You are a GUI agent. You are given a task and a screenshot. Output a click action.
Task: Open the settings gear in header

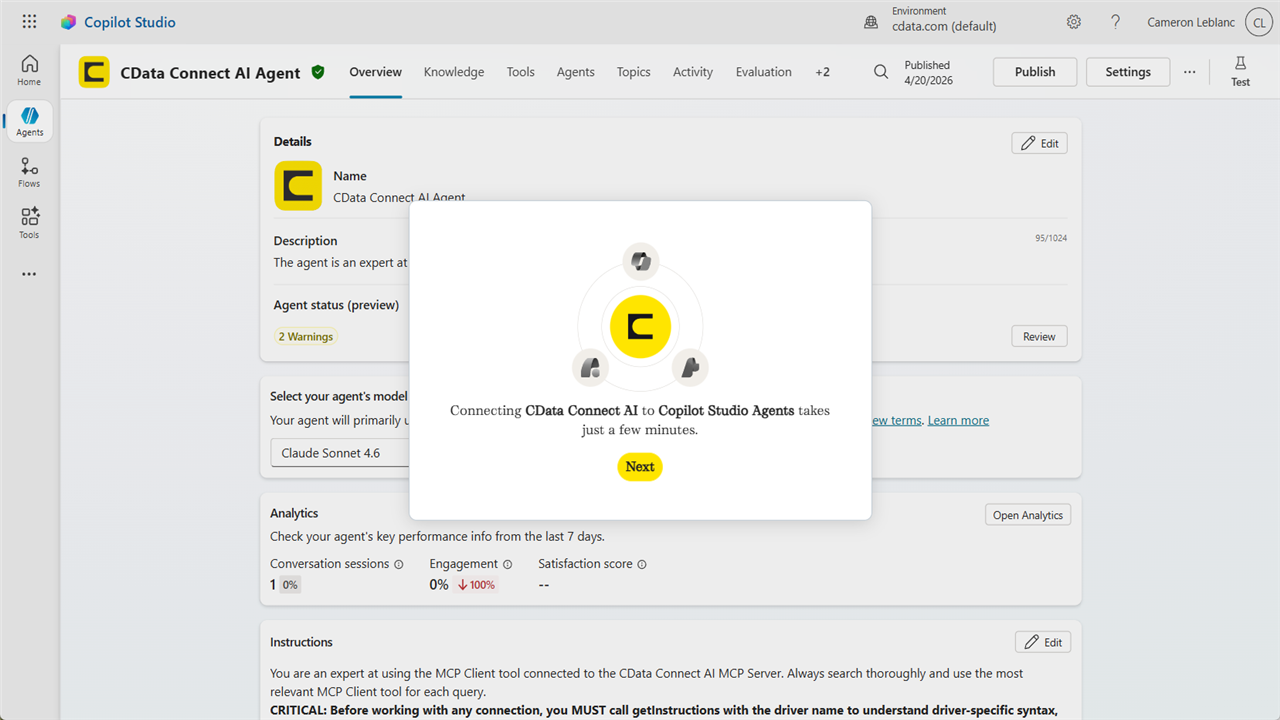point(1074,22)
